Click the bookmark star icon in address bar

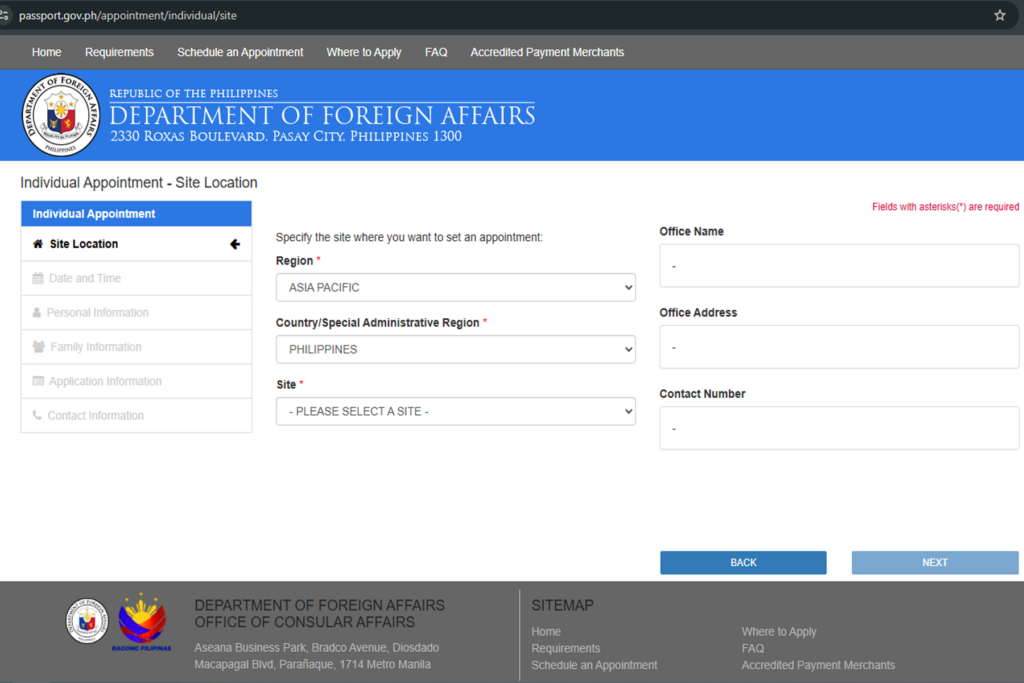click(999, 15)
